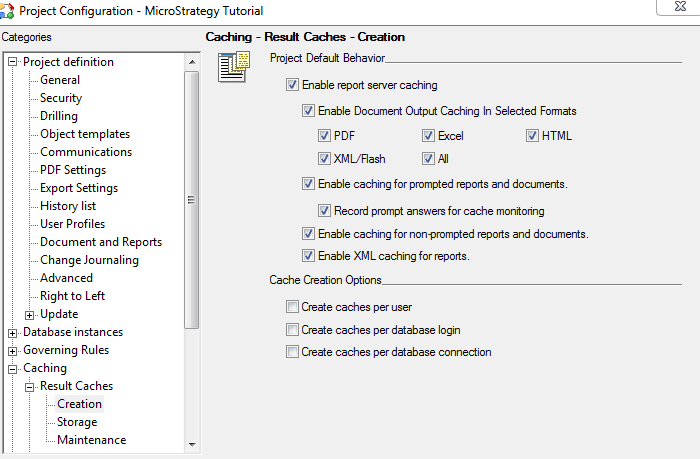The height and width of the screenshot is (459, 700).
Task: Enable Create caches per database login
Action: point(292,330)
